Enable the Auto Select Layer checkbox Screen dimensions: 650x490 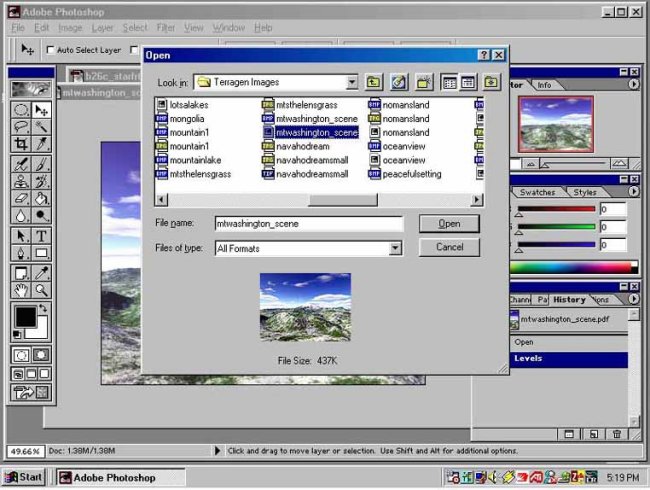click(x=50, y=50)
